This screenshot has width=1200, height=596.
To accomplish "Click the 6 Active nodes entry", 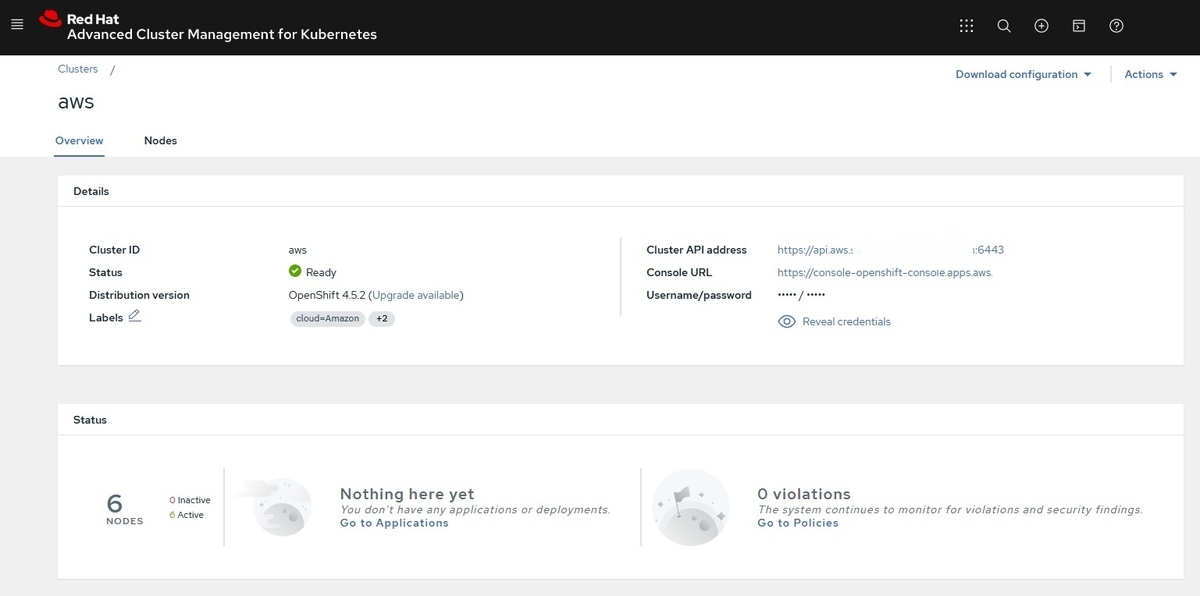I will click(x=187, y=515).
